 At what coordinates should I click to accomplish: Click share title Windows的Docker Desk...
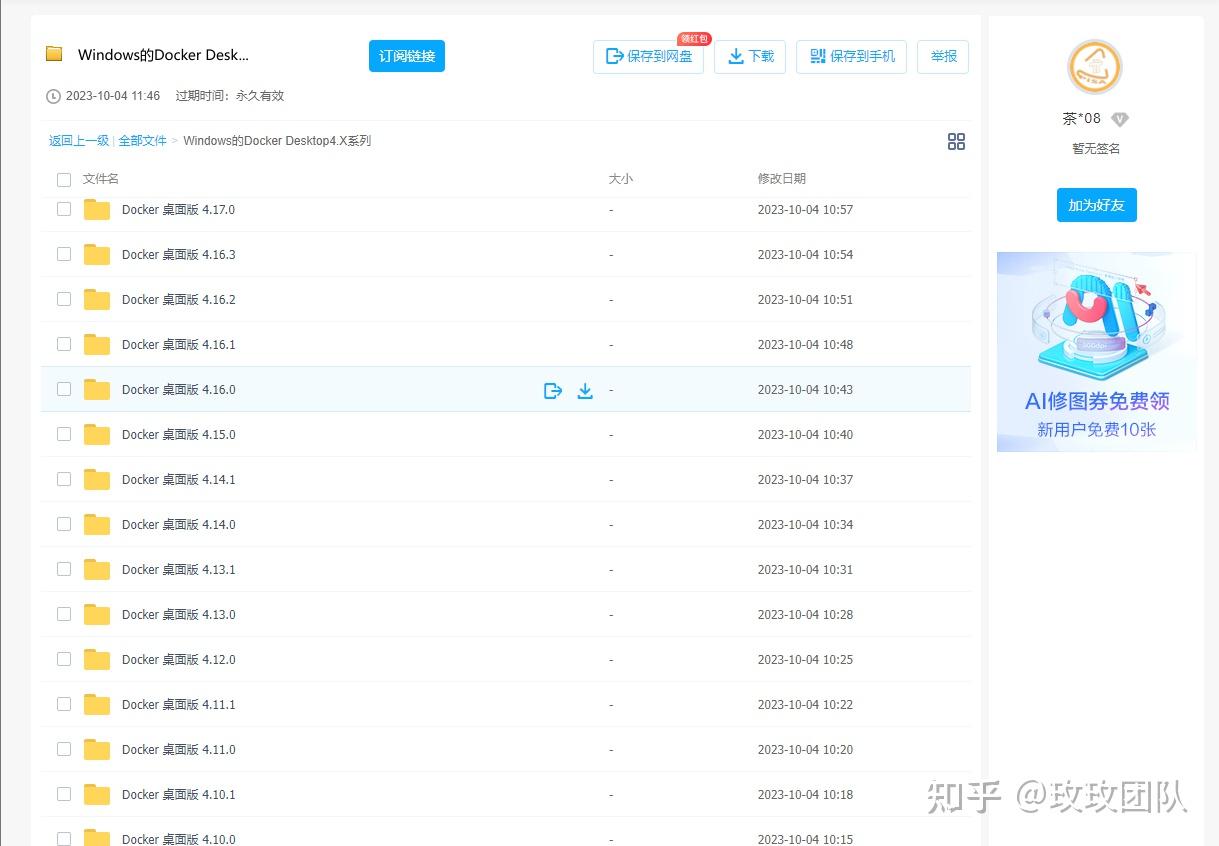163,55
